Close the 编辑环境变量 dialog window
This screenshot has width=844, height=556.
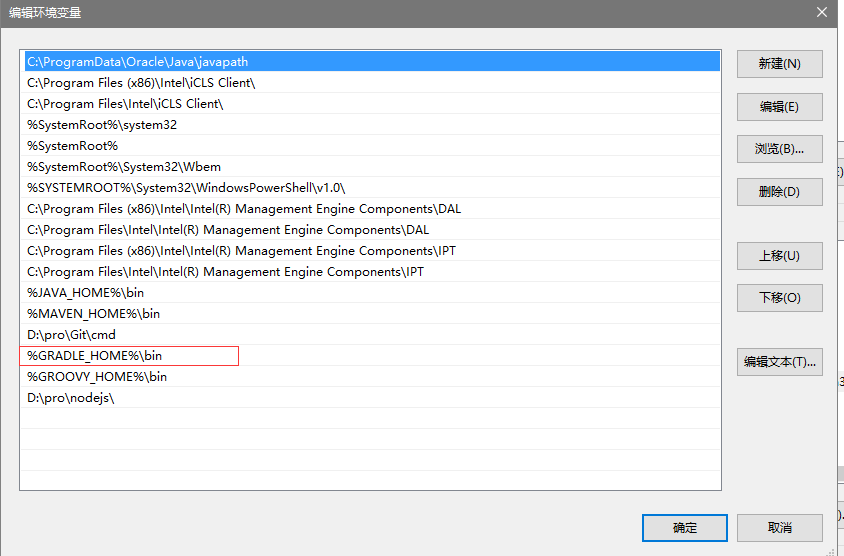coord(821,13)
